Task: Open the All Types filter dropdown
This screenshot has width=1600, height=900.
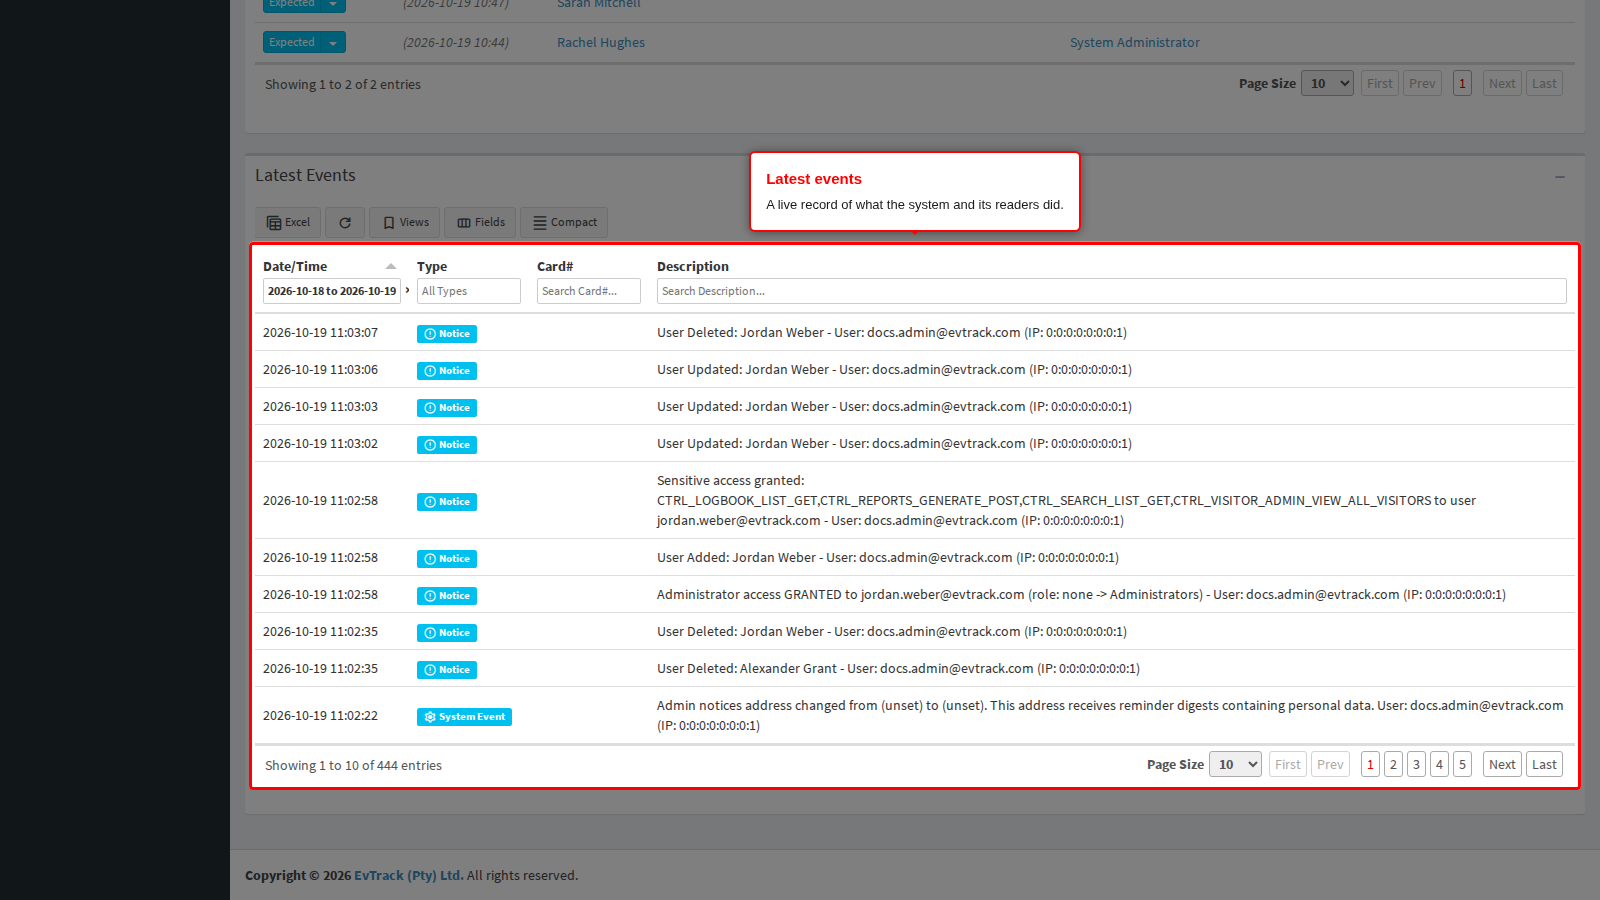Action: click(469, 291)
